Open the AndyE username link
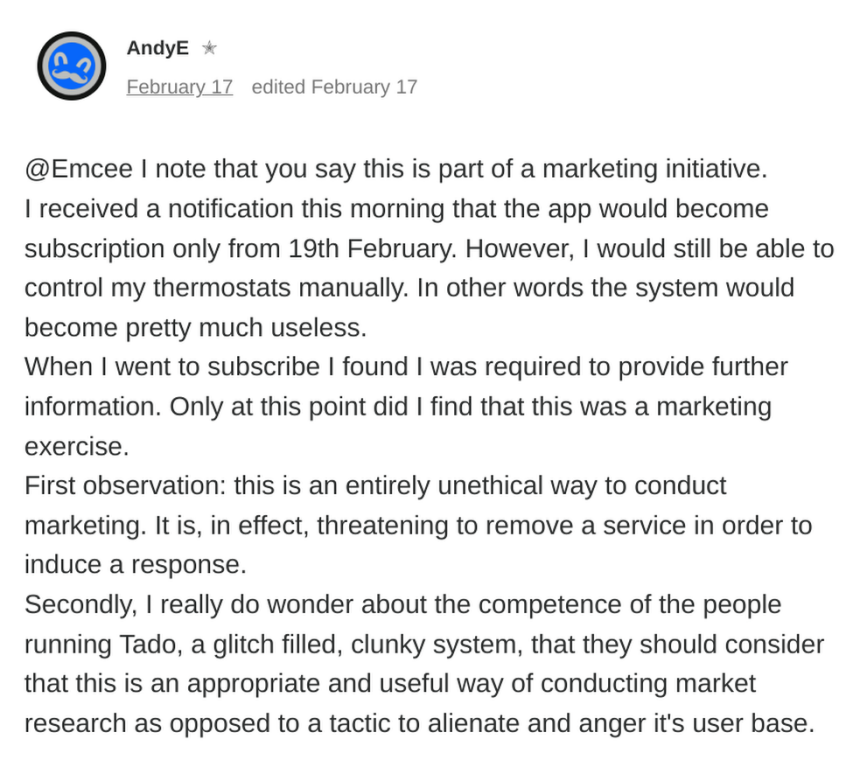853x774 pixels. pos(158,48)
